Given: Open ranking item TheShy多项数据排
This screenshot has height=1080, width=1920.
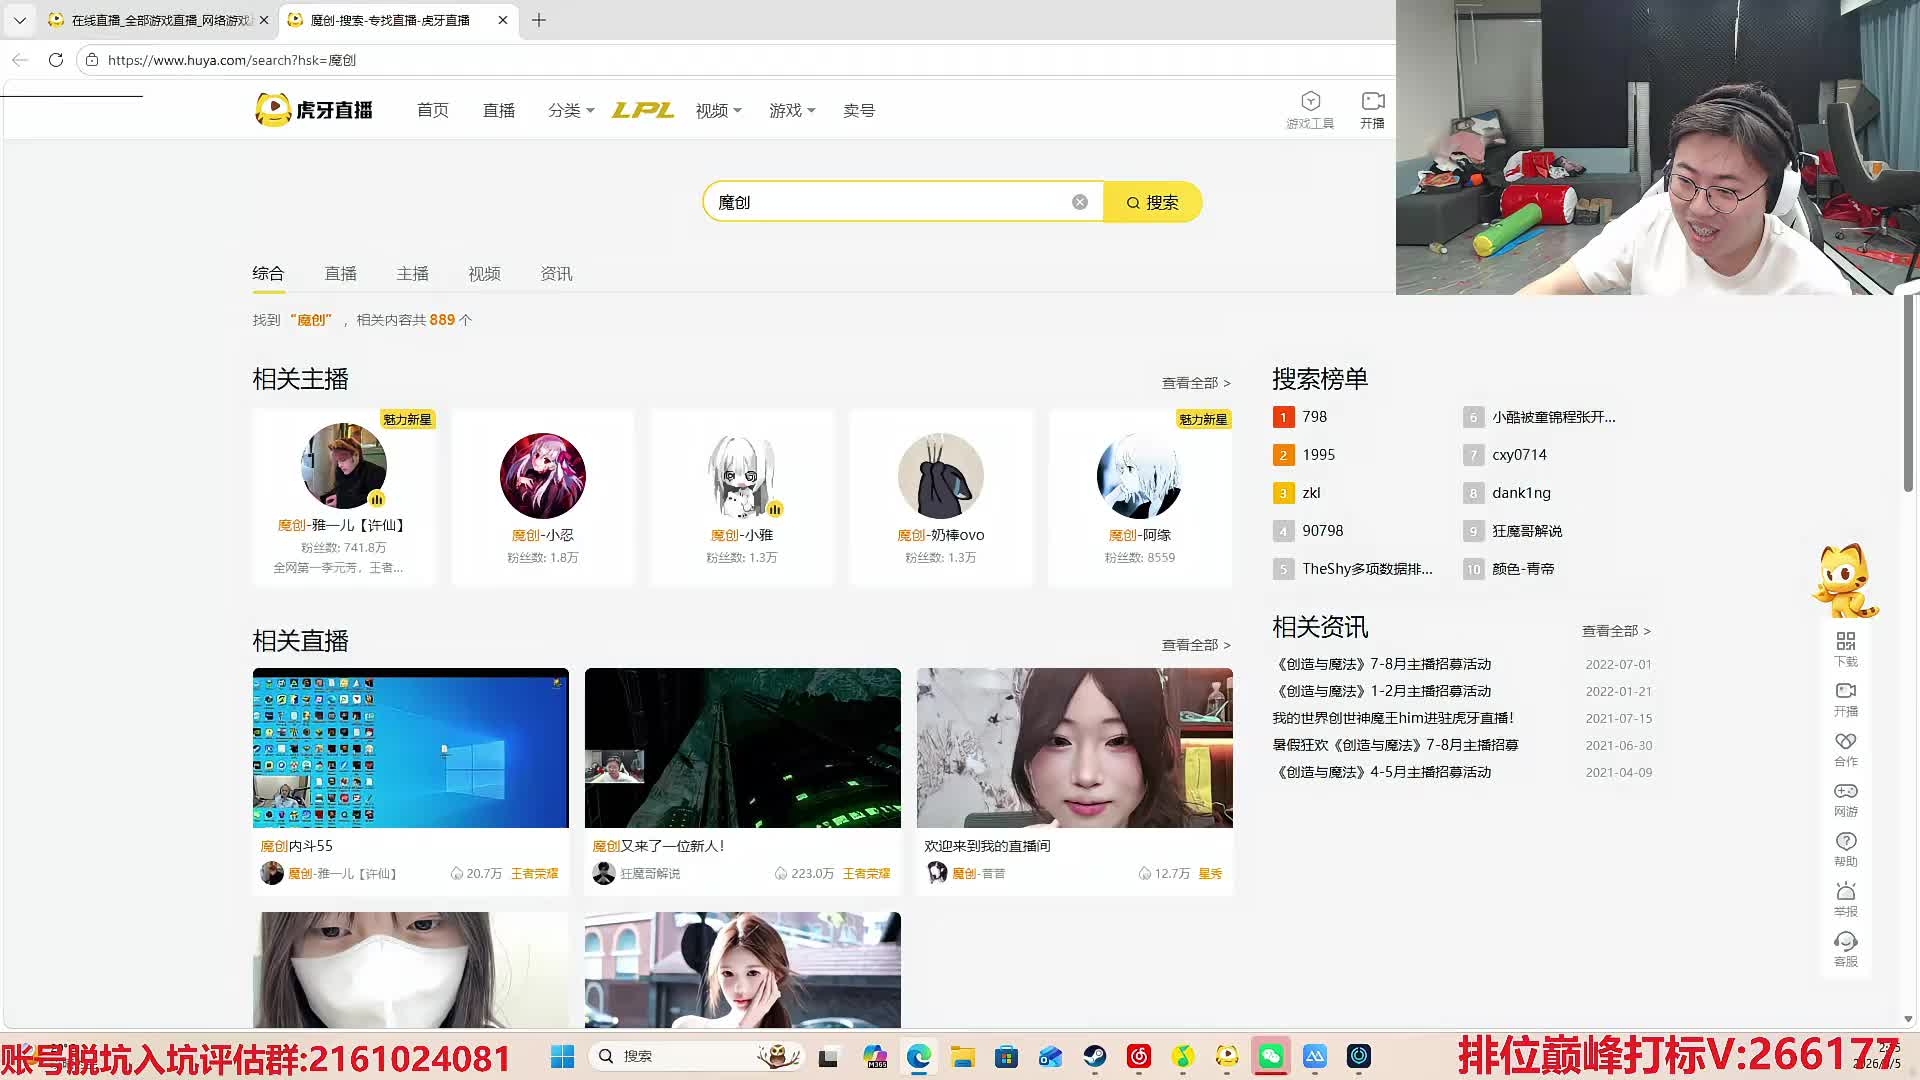Looking at the screenshot, I should pos(1367,569).
